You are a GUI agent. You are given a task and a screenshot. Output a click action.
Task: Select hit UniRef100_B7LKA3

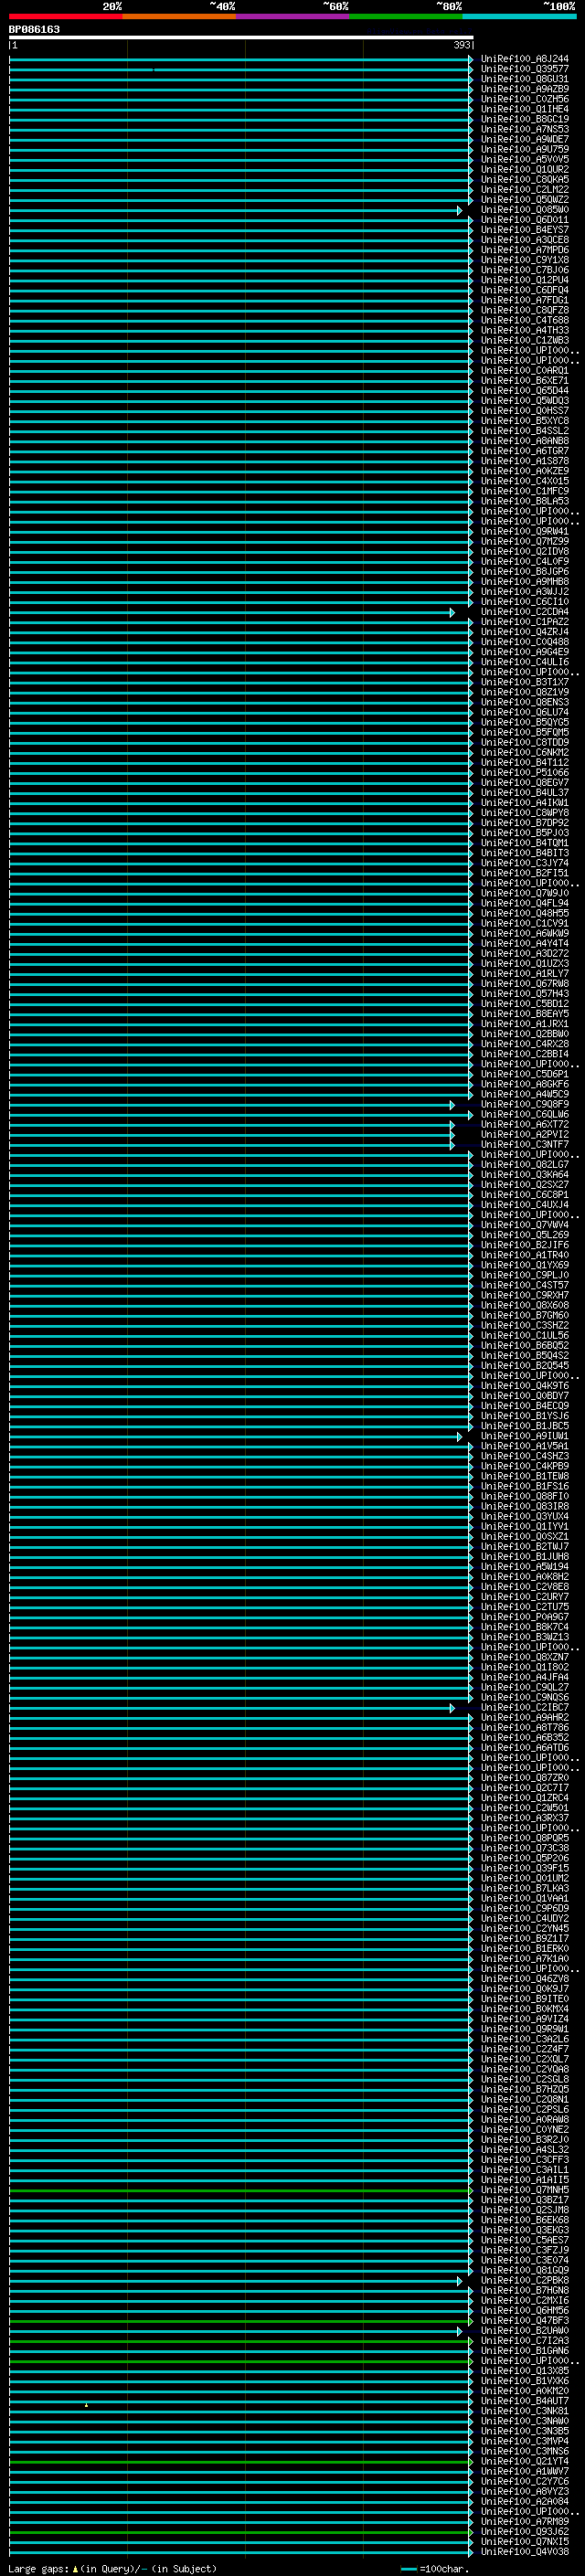click(x=525, y=1889)
